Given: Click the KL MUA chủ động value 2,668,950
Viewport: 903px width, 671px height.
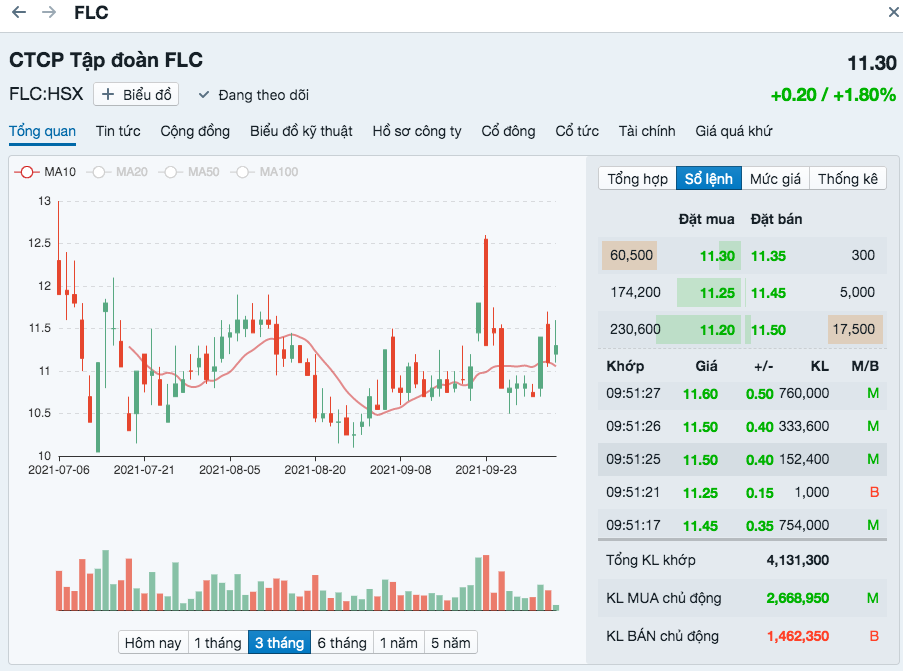Looking at the screenshot, I should [x=798, y=598].
